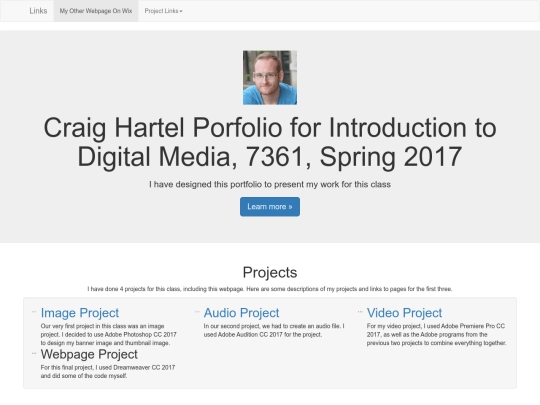Screen dimensions: 540x405
Task: Click 'I have designed this portfolio' subtitle
Action: point(270,185)
